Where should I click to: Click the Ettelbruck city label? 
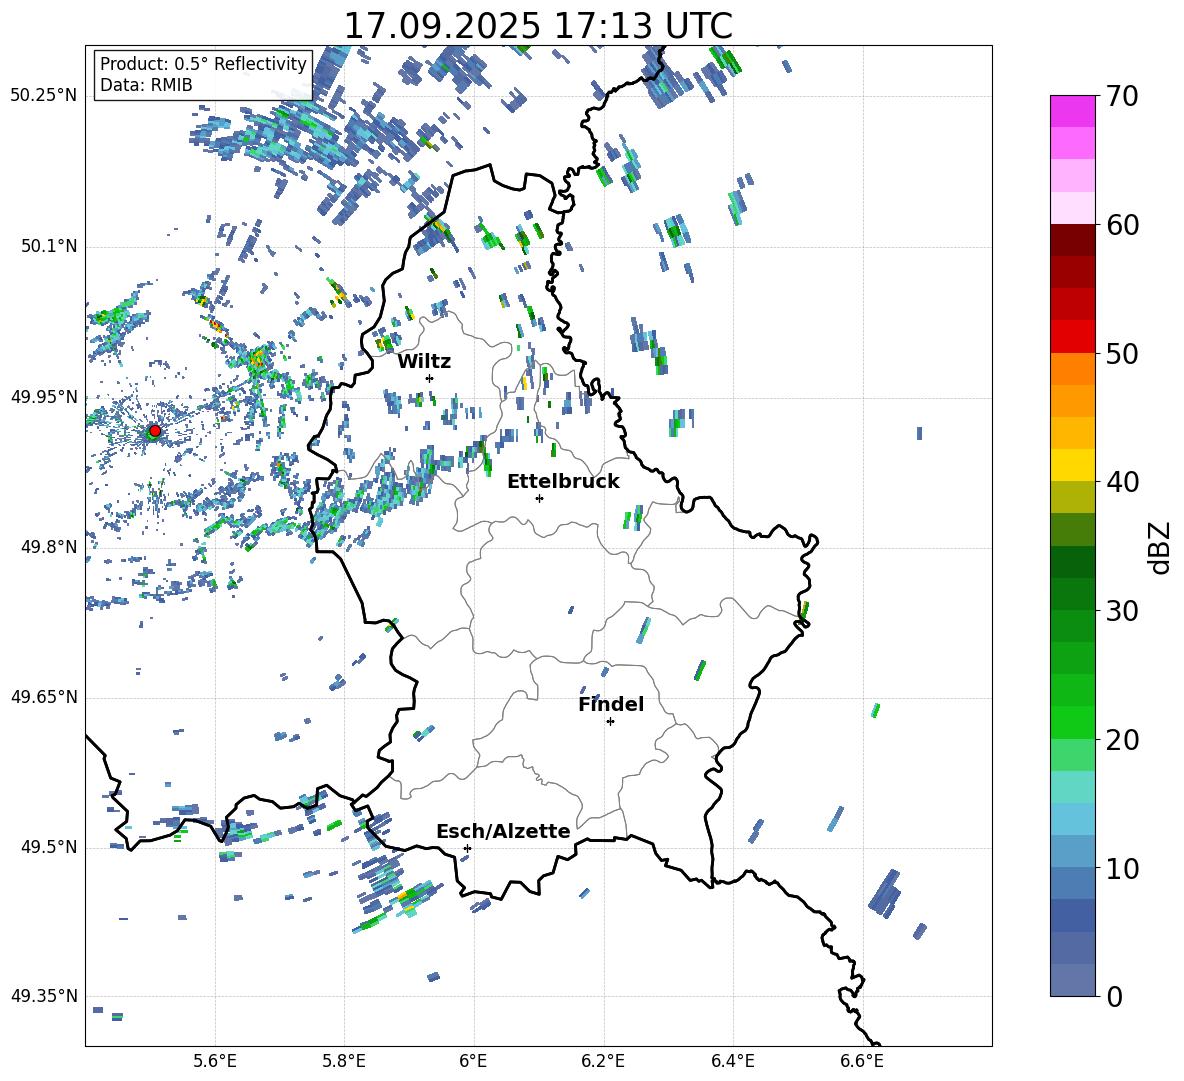563,482
